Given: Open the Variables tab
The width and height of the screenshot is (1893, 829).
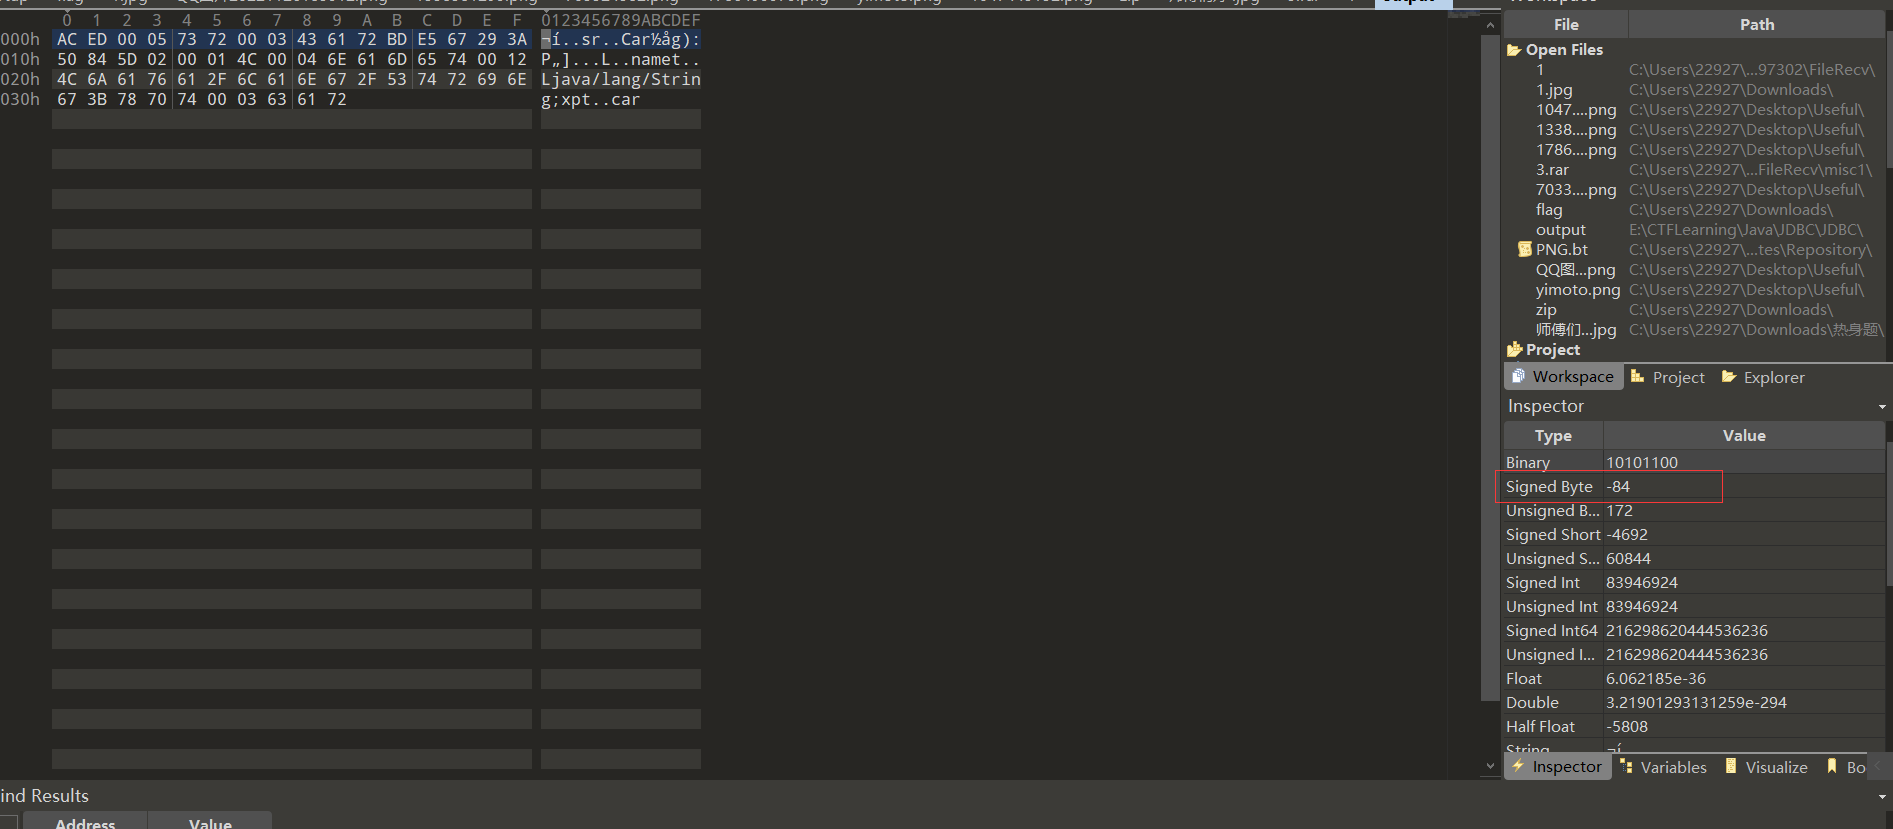Looking at the screenshot, I should [x=1663, y=767].
